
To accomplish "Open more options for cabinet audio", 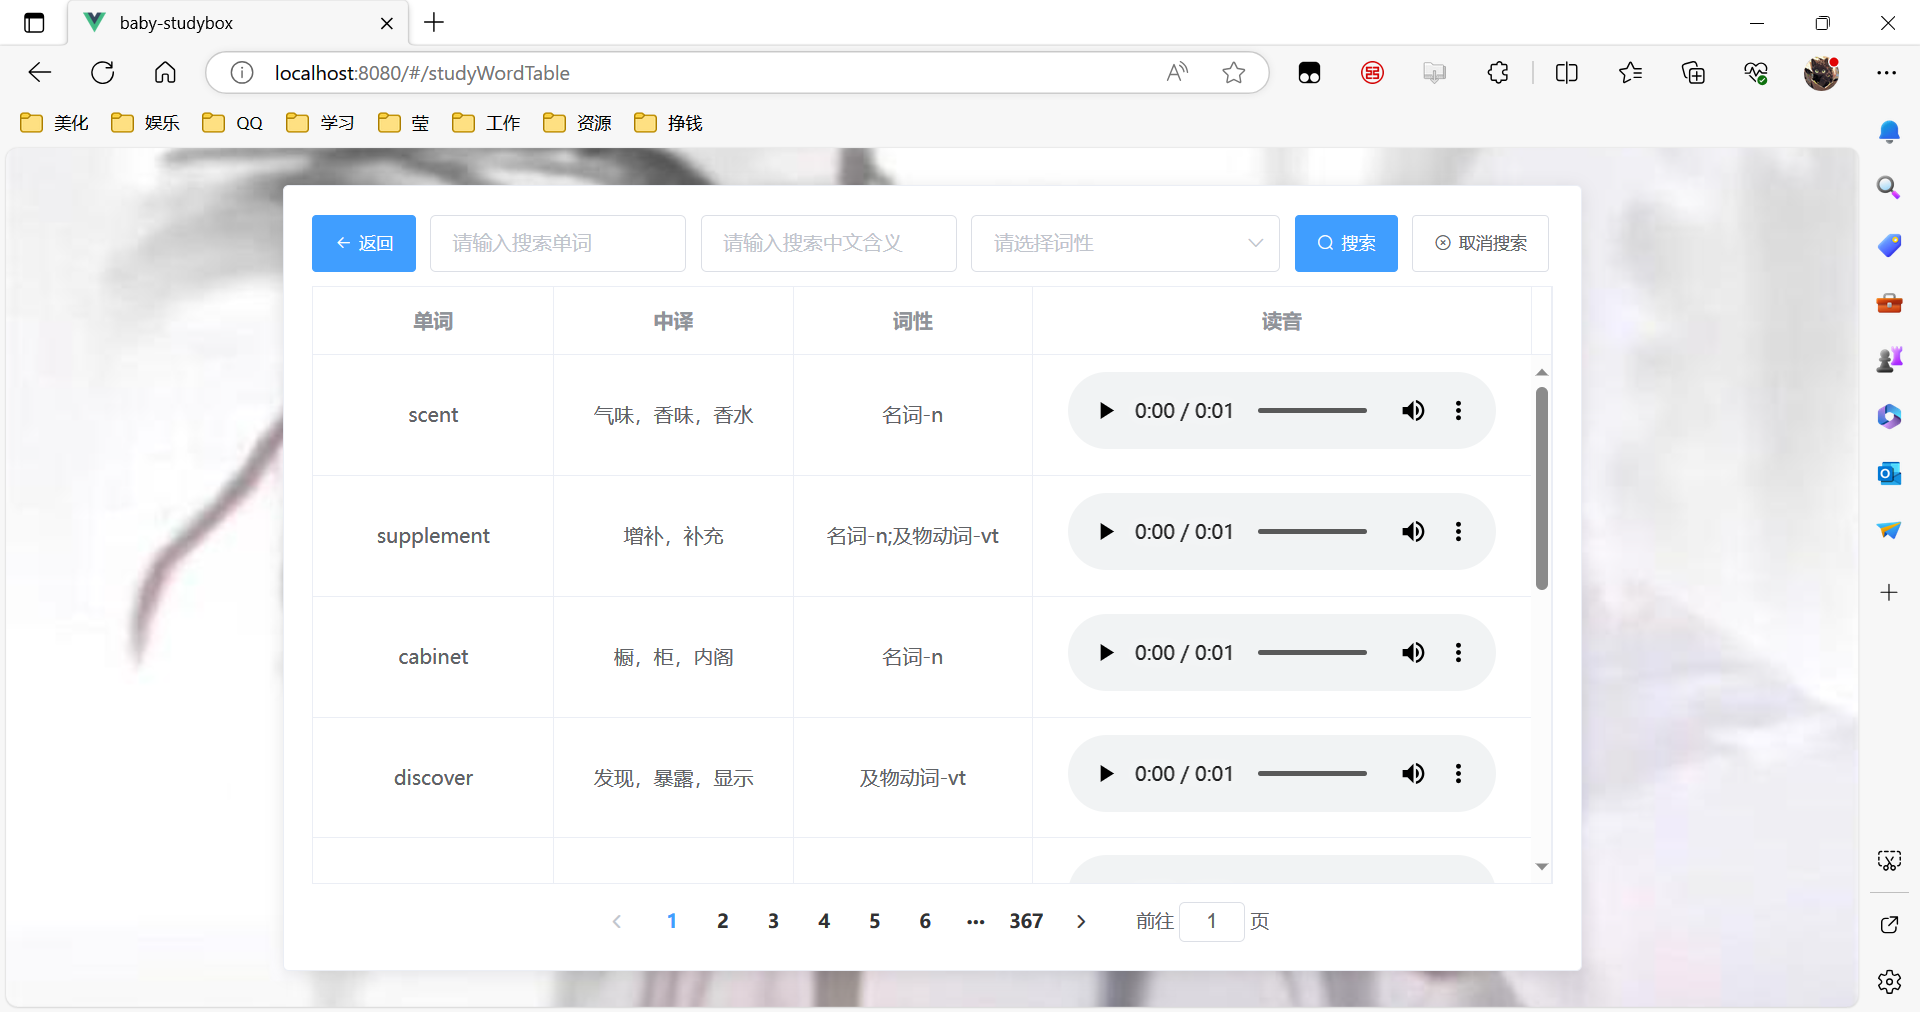I will coord(1459,653).
